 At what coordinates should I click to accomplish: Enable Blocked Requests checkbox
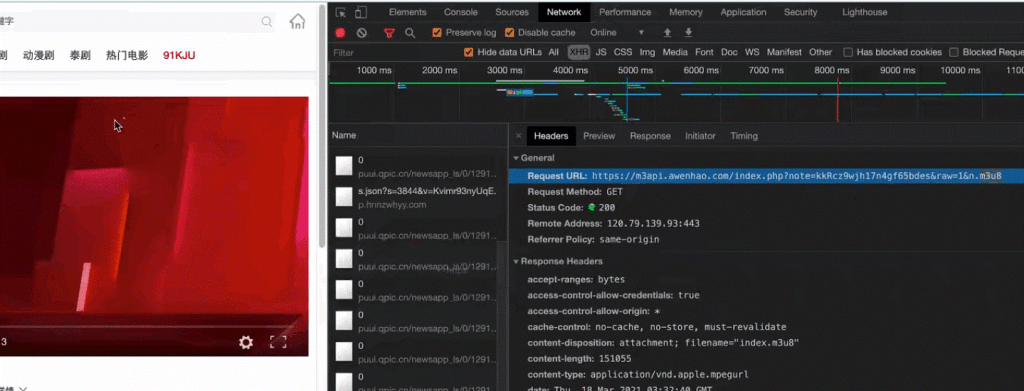point(954,52)
